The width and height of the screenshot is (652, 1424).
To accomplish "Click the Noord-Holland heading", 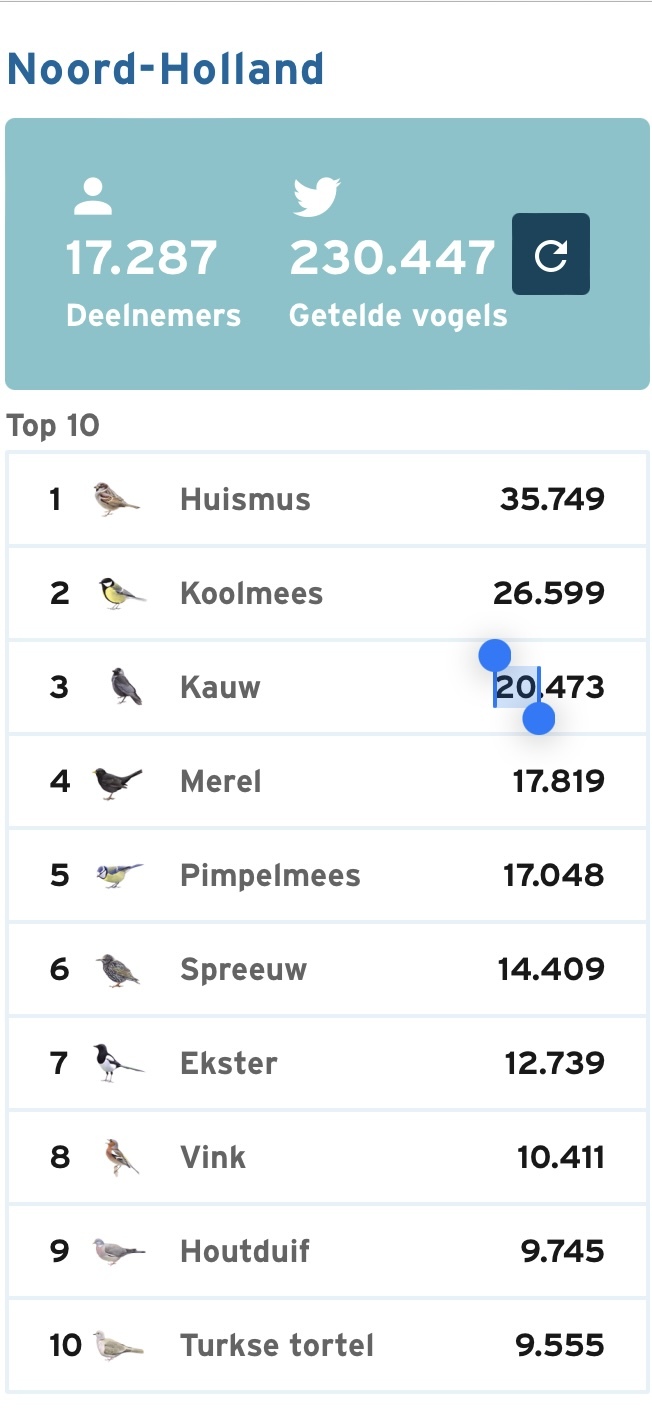I will point(165,70).
